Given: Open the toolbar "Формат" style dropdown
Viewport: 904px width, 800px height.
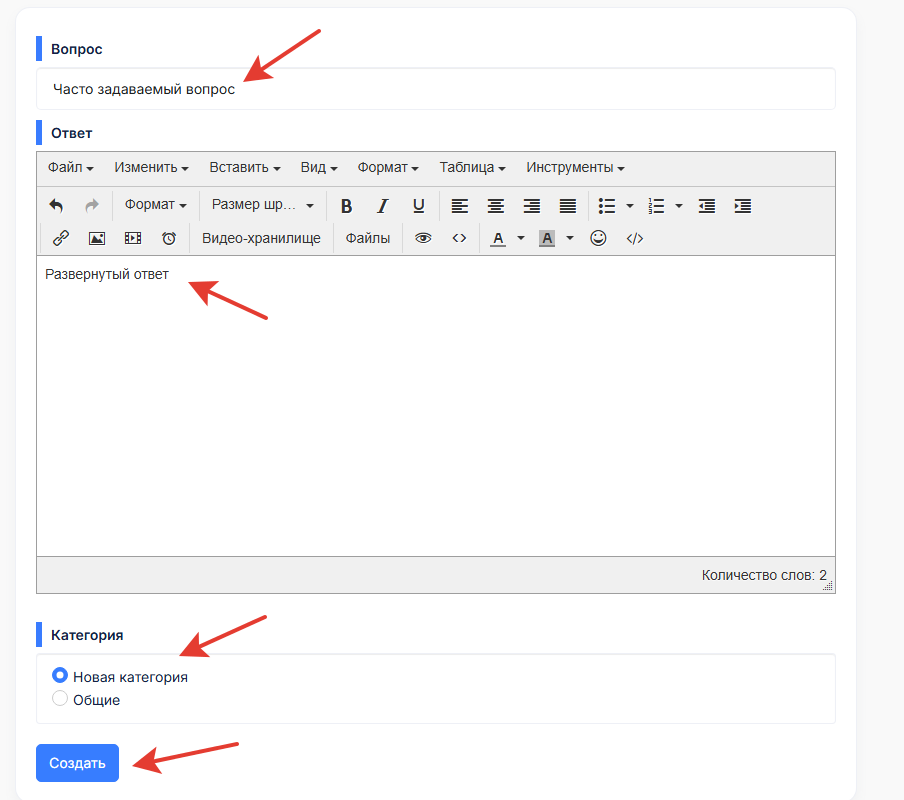Looking at the screenshot, I should 155,205.
